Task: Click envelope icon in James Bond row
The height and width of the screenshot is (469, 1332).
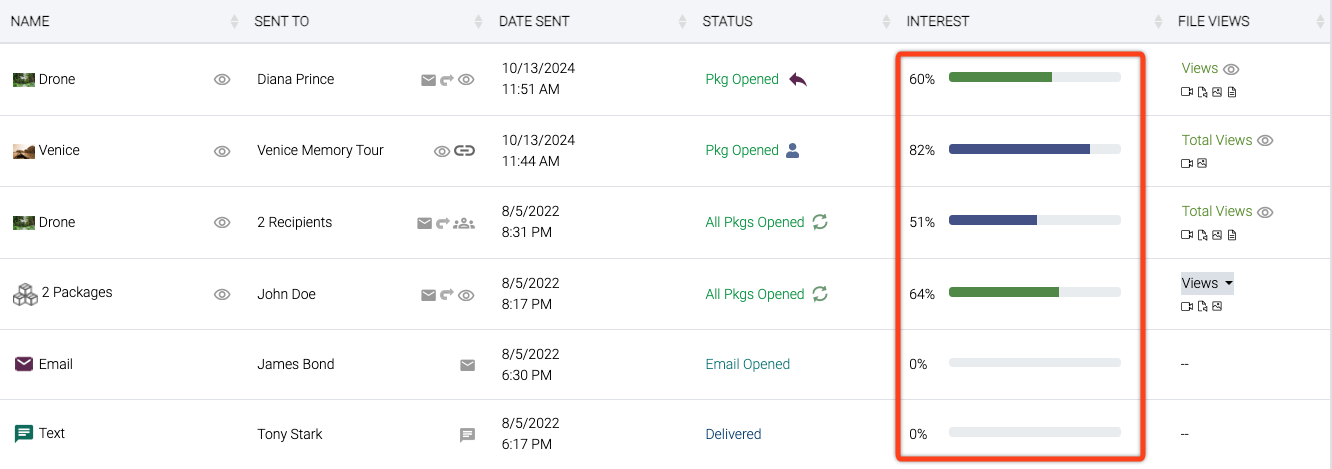Action: coord(467,365)
